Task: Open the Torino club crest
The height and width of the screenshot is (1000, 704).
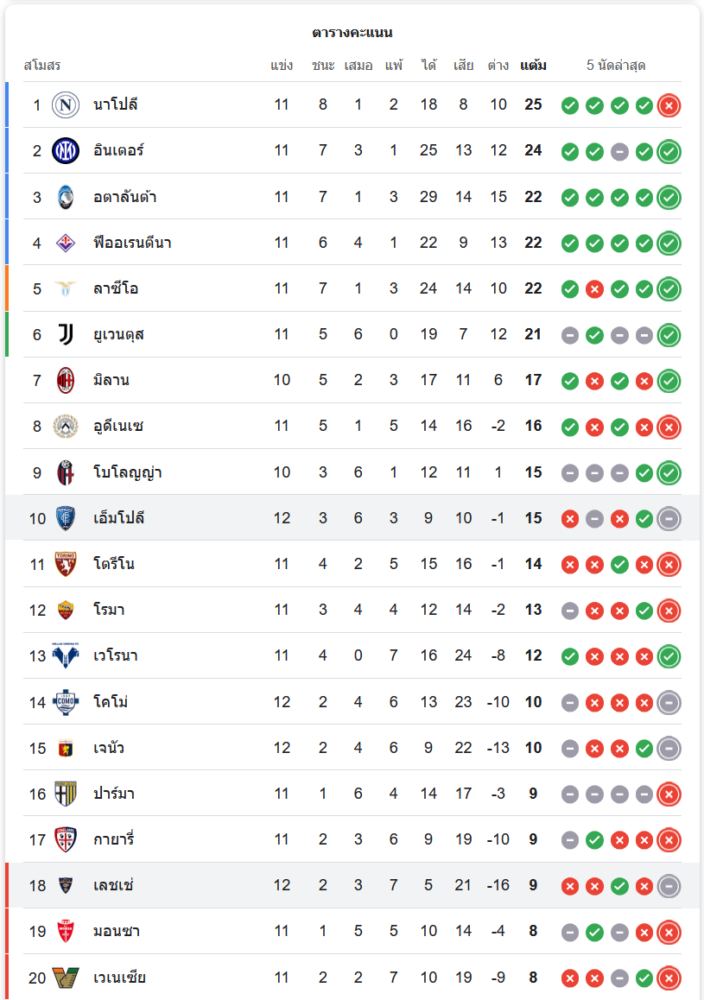Action: (x=65, y=564)
